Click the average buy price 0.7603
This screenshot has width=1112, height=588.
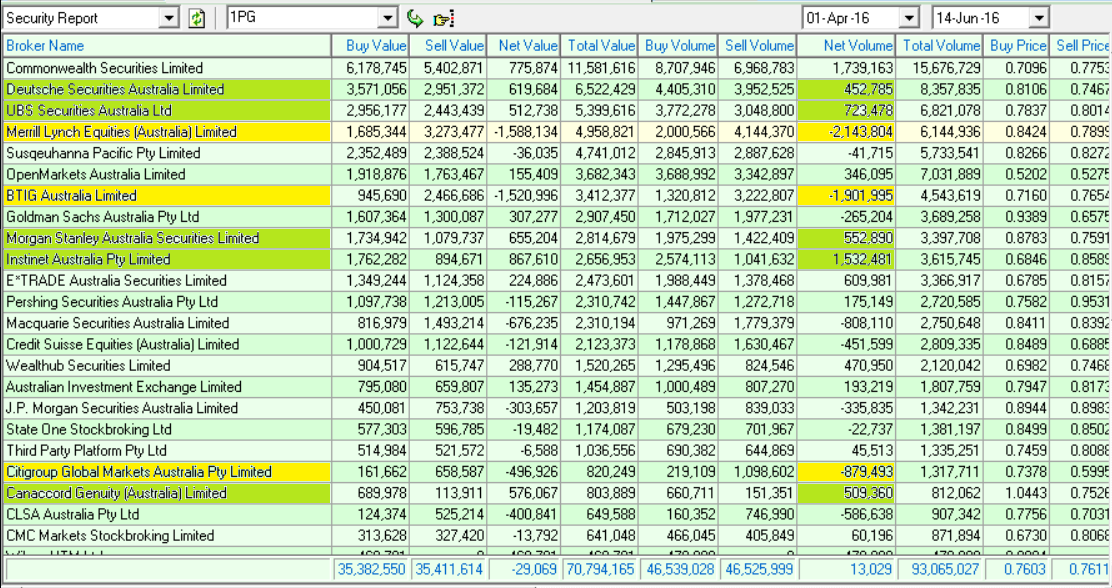click(x=1016, y=569)
